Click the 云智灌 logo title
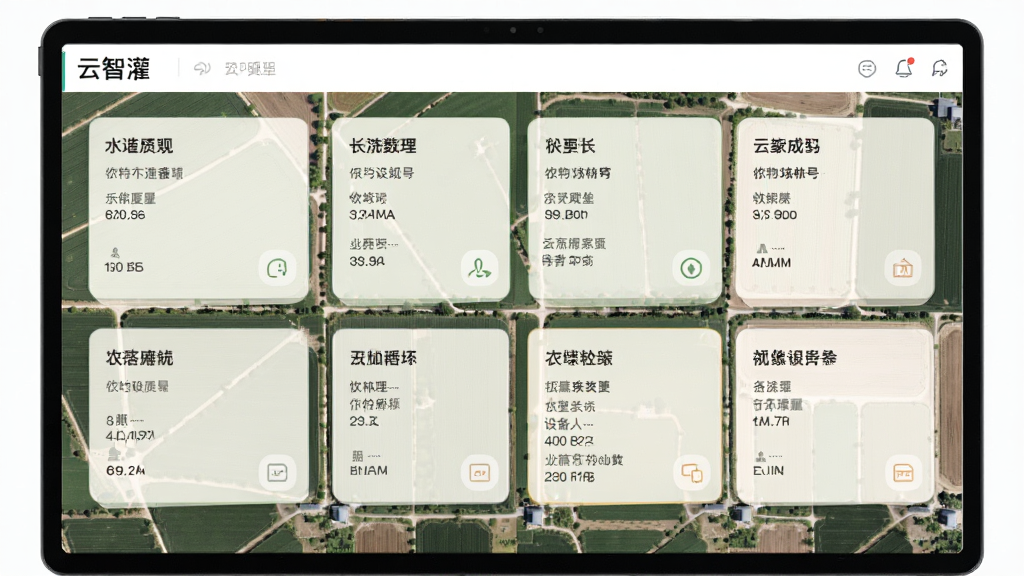The height and width of the screenshot is (576, 1024). pyautogui.click(x=114, y=69)
